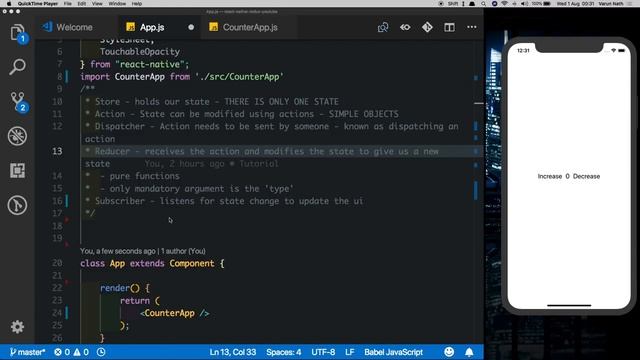Screen dimensions: 640x360
Task: Click the git diamond icon in editor toolbar
Action: (x=427, y=27)
